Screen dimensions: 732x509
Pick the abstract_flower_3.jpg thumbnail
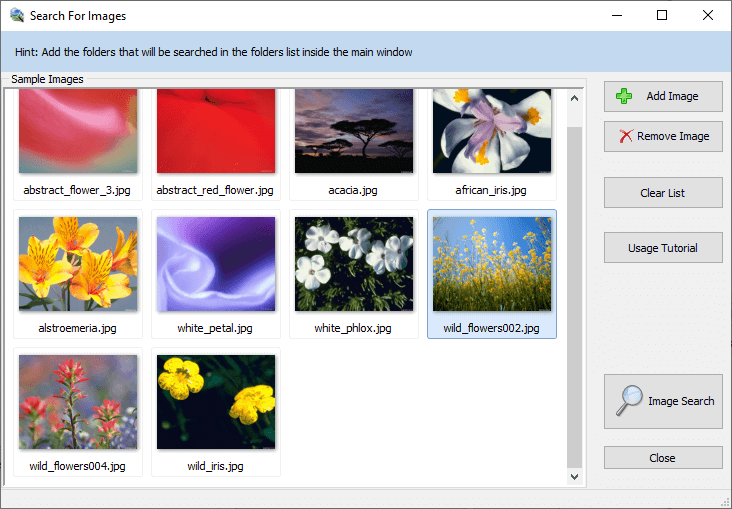78,131
